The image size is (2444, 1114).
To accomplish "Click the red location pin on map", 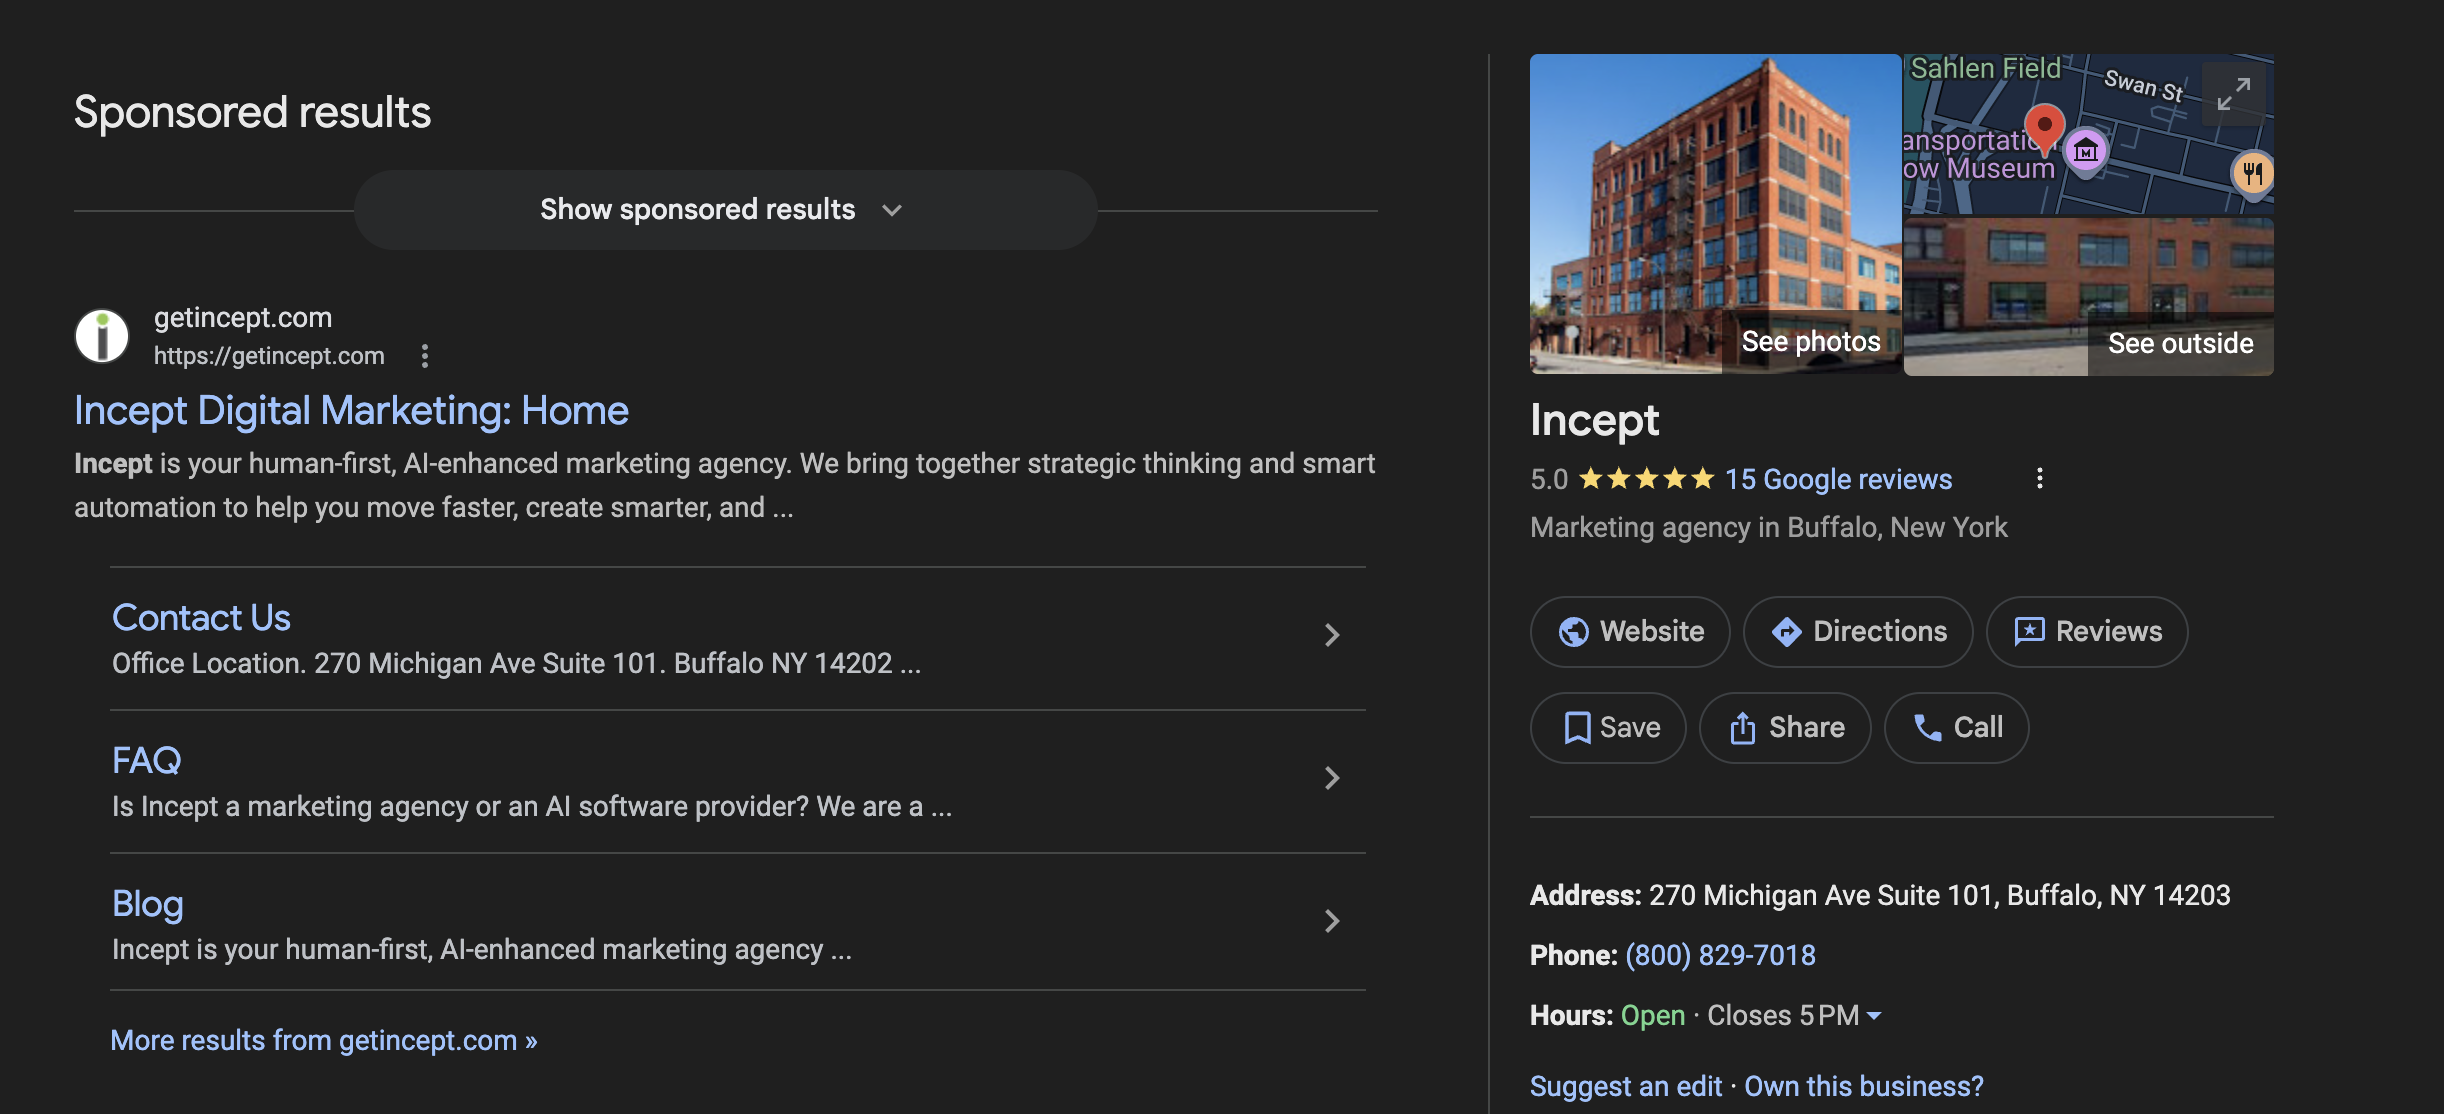I will (x=2044, y=128).
